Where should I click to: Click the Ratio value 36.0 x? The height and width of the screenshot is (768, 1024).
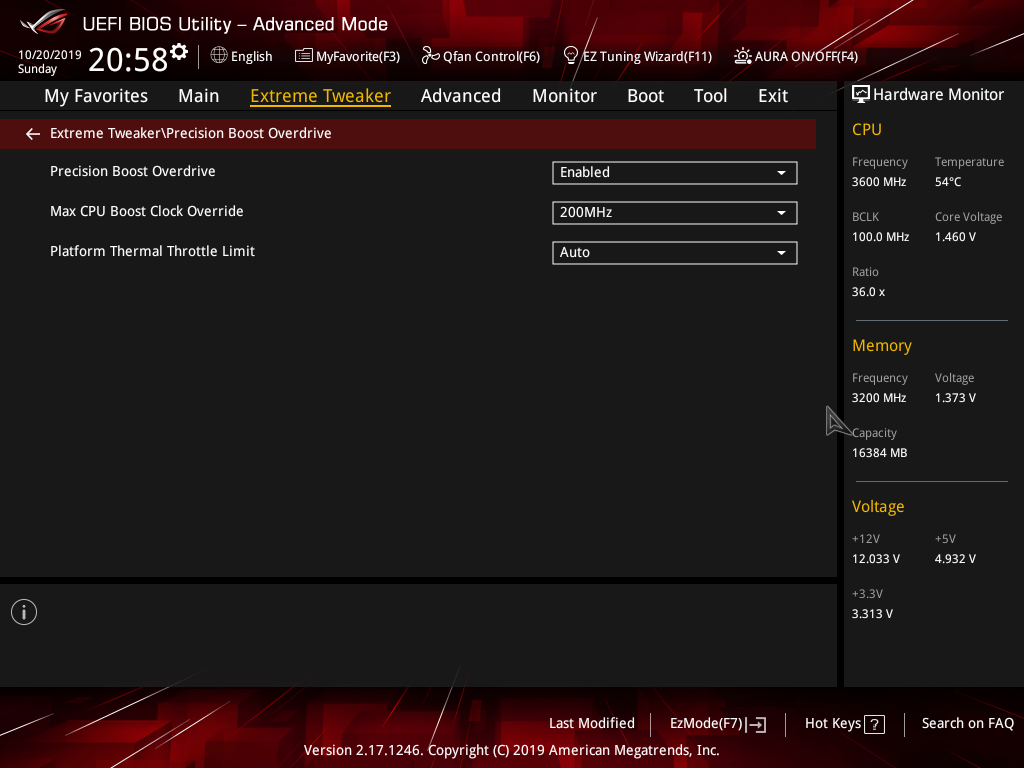point(869,292)
